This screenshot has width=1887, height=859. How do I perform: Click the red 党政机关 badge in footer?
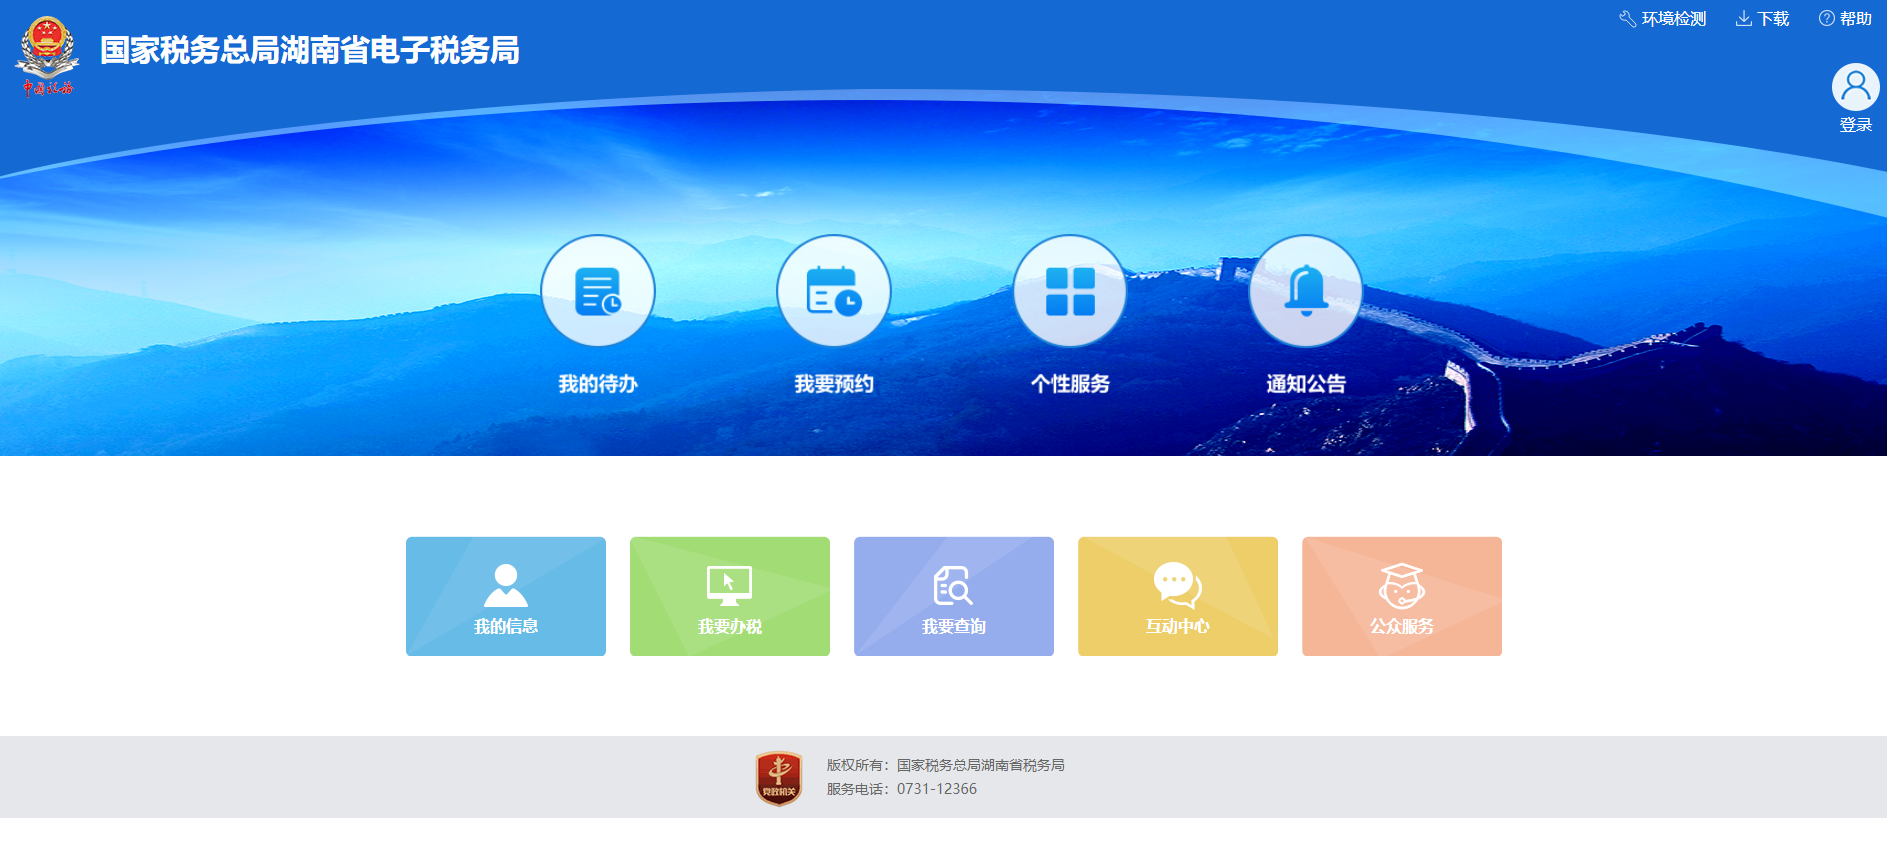(x=778, y=779)
